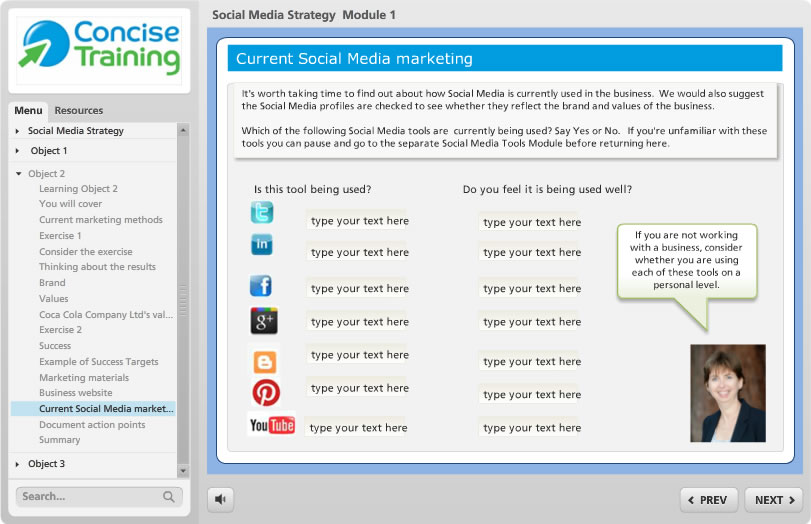Select Current marketing methods in menu
This screenshot has width=811, height=524.
click(x=101, y=220)
